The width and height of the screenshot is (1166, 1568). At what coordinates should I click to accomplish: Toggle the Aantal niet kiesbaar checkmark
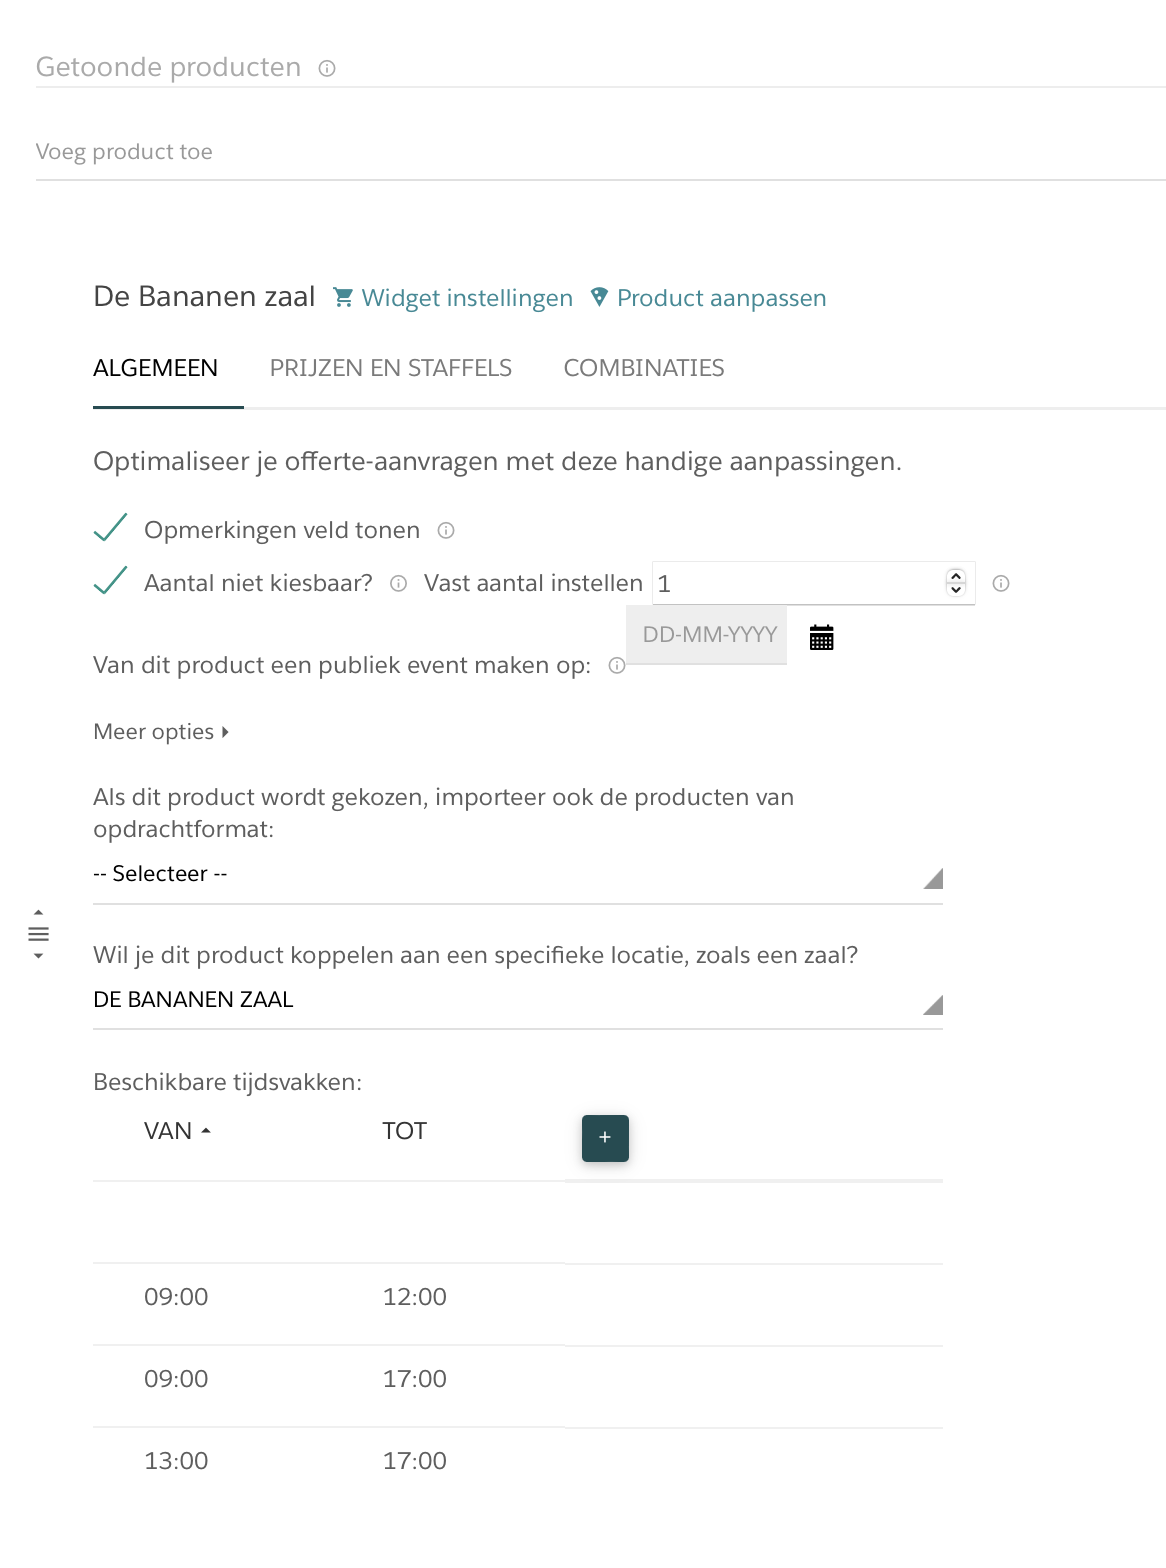(x=110, y=581)
